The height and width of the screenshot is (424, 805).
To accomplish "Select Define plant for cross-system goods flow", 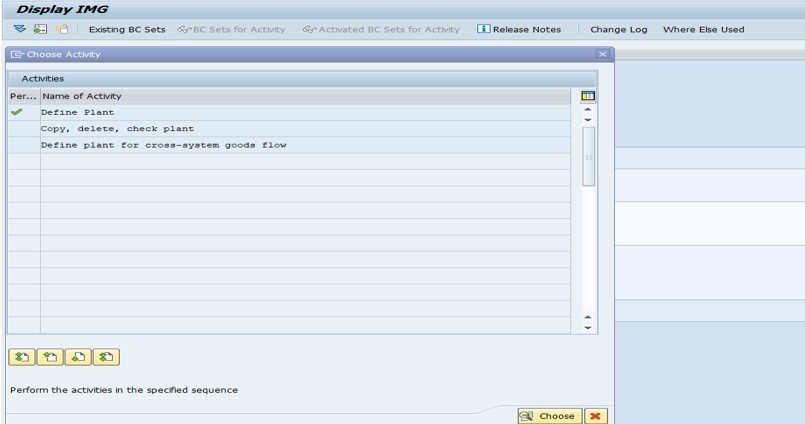I will (163, 144).
